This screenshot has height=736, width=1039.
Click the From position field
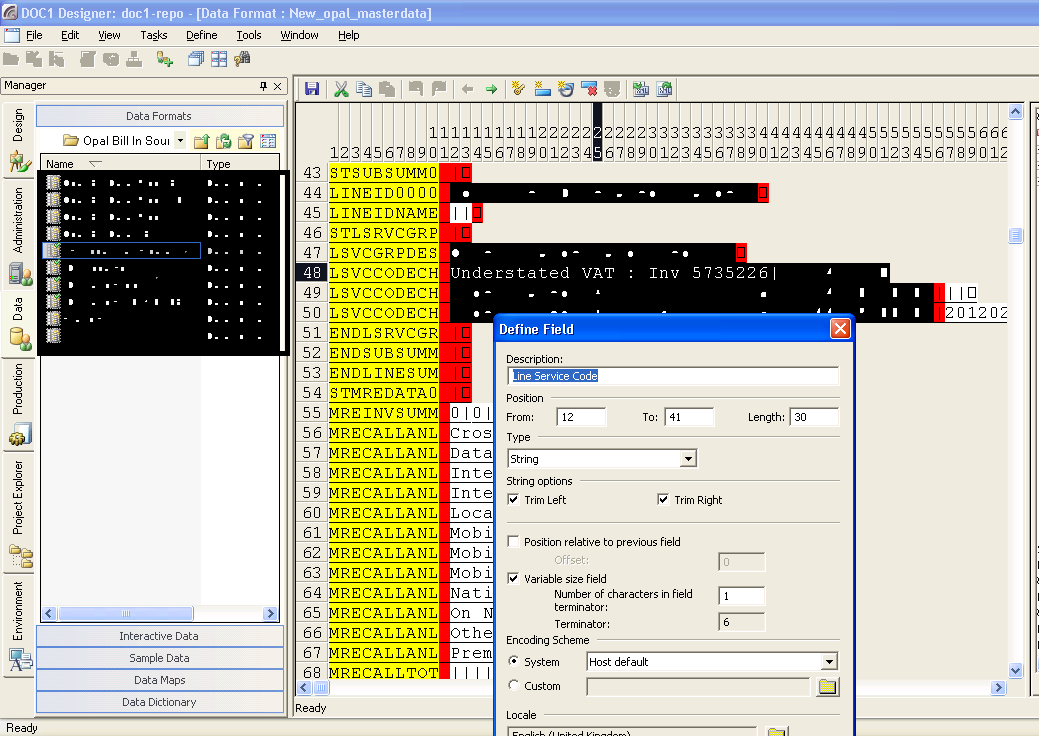coord(581,417)
